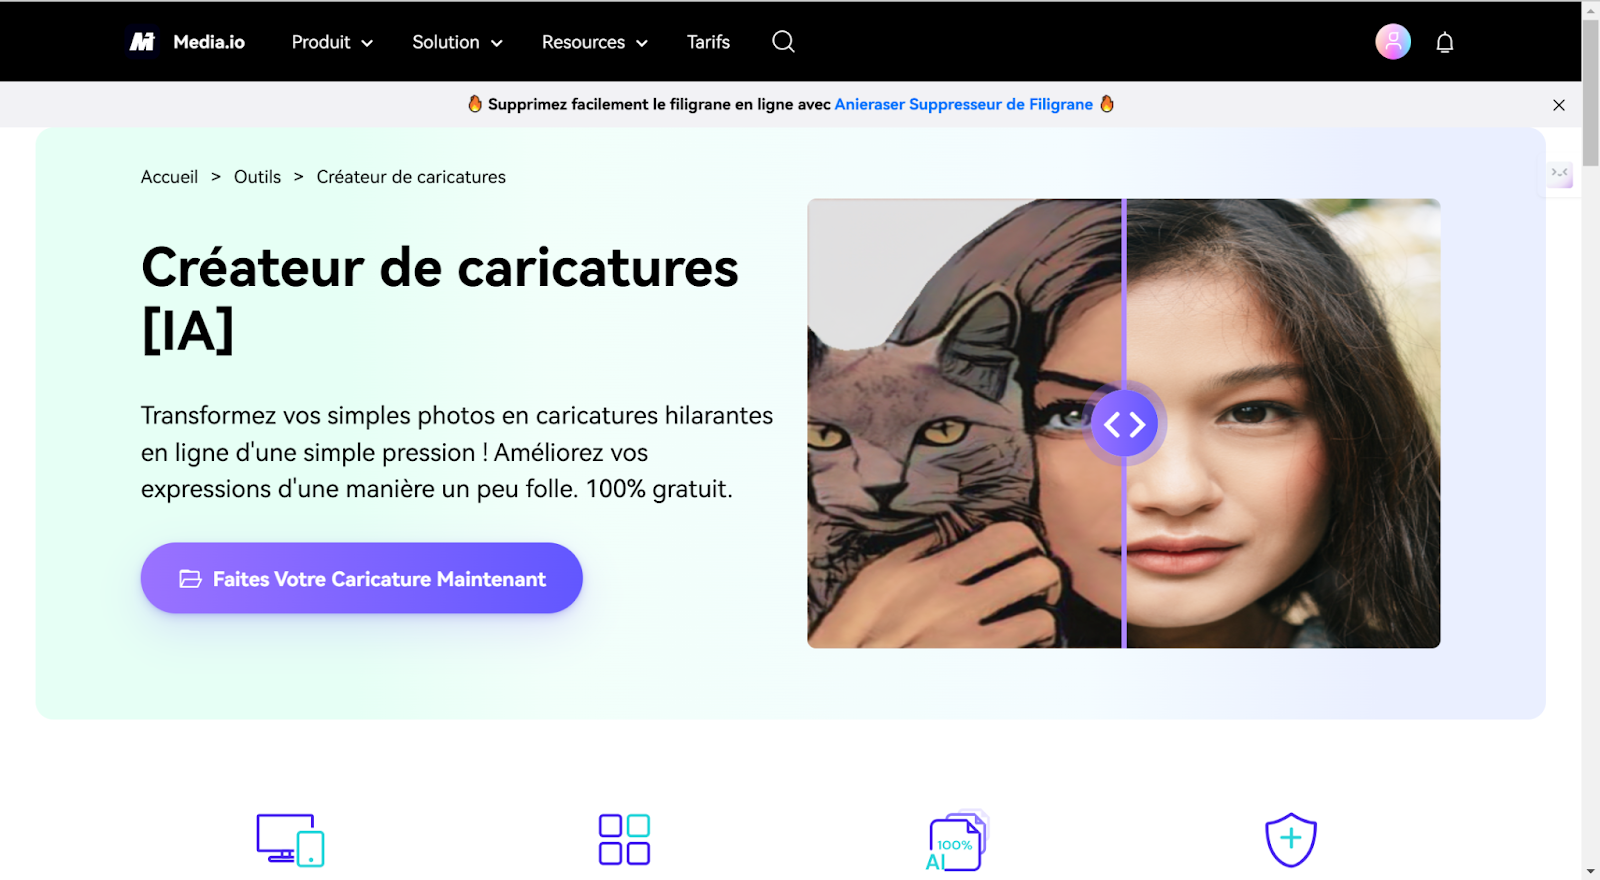The width and height of the screenshot is (1600, 880).
Task: Go to Outils breadcrumb link
Action: click(257, 177)
